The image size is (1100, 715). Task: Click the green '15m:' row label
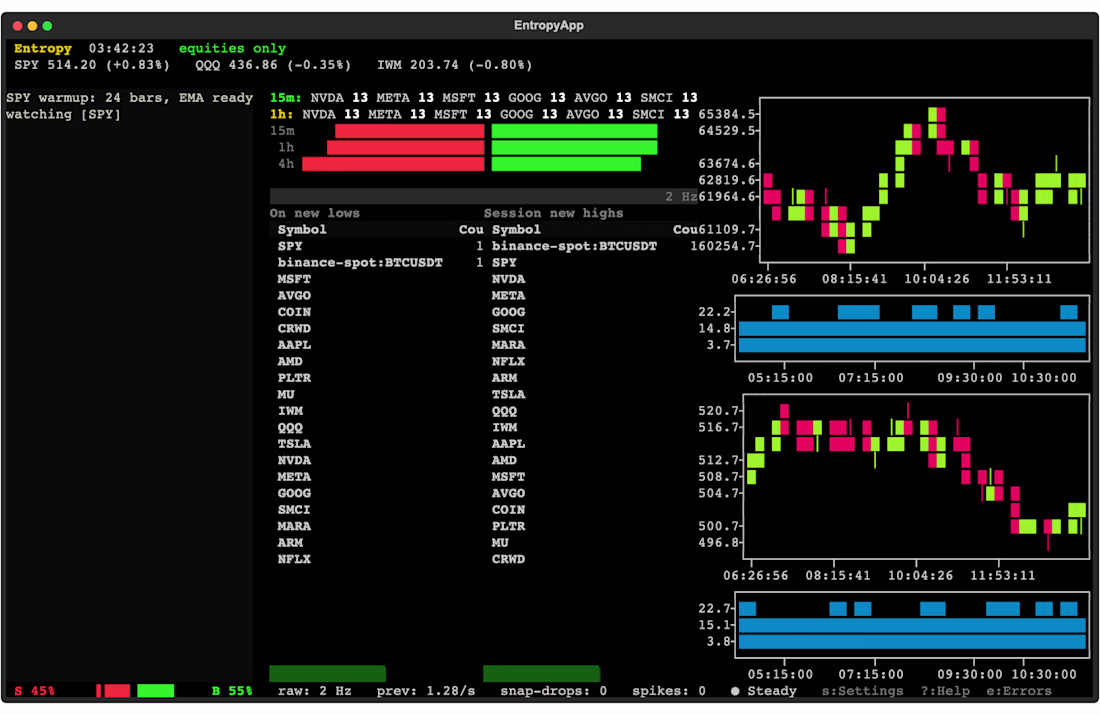pos(286,98)
